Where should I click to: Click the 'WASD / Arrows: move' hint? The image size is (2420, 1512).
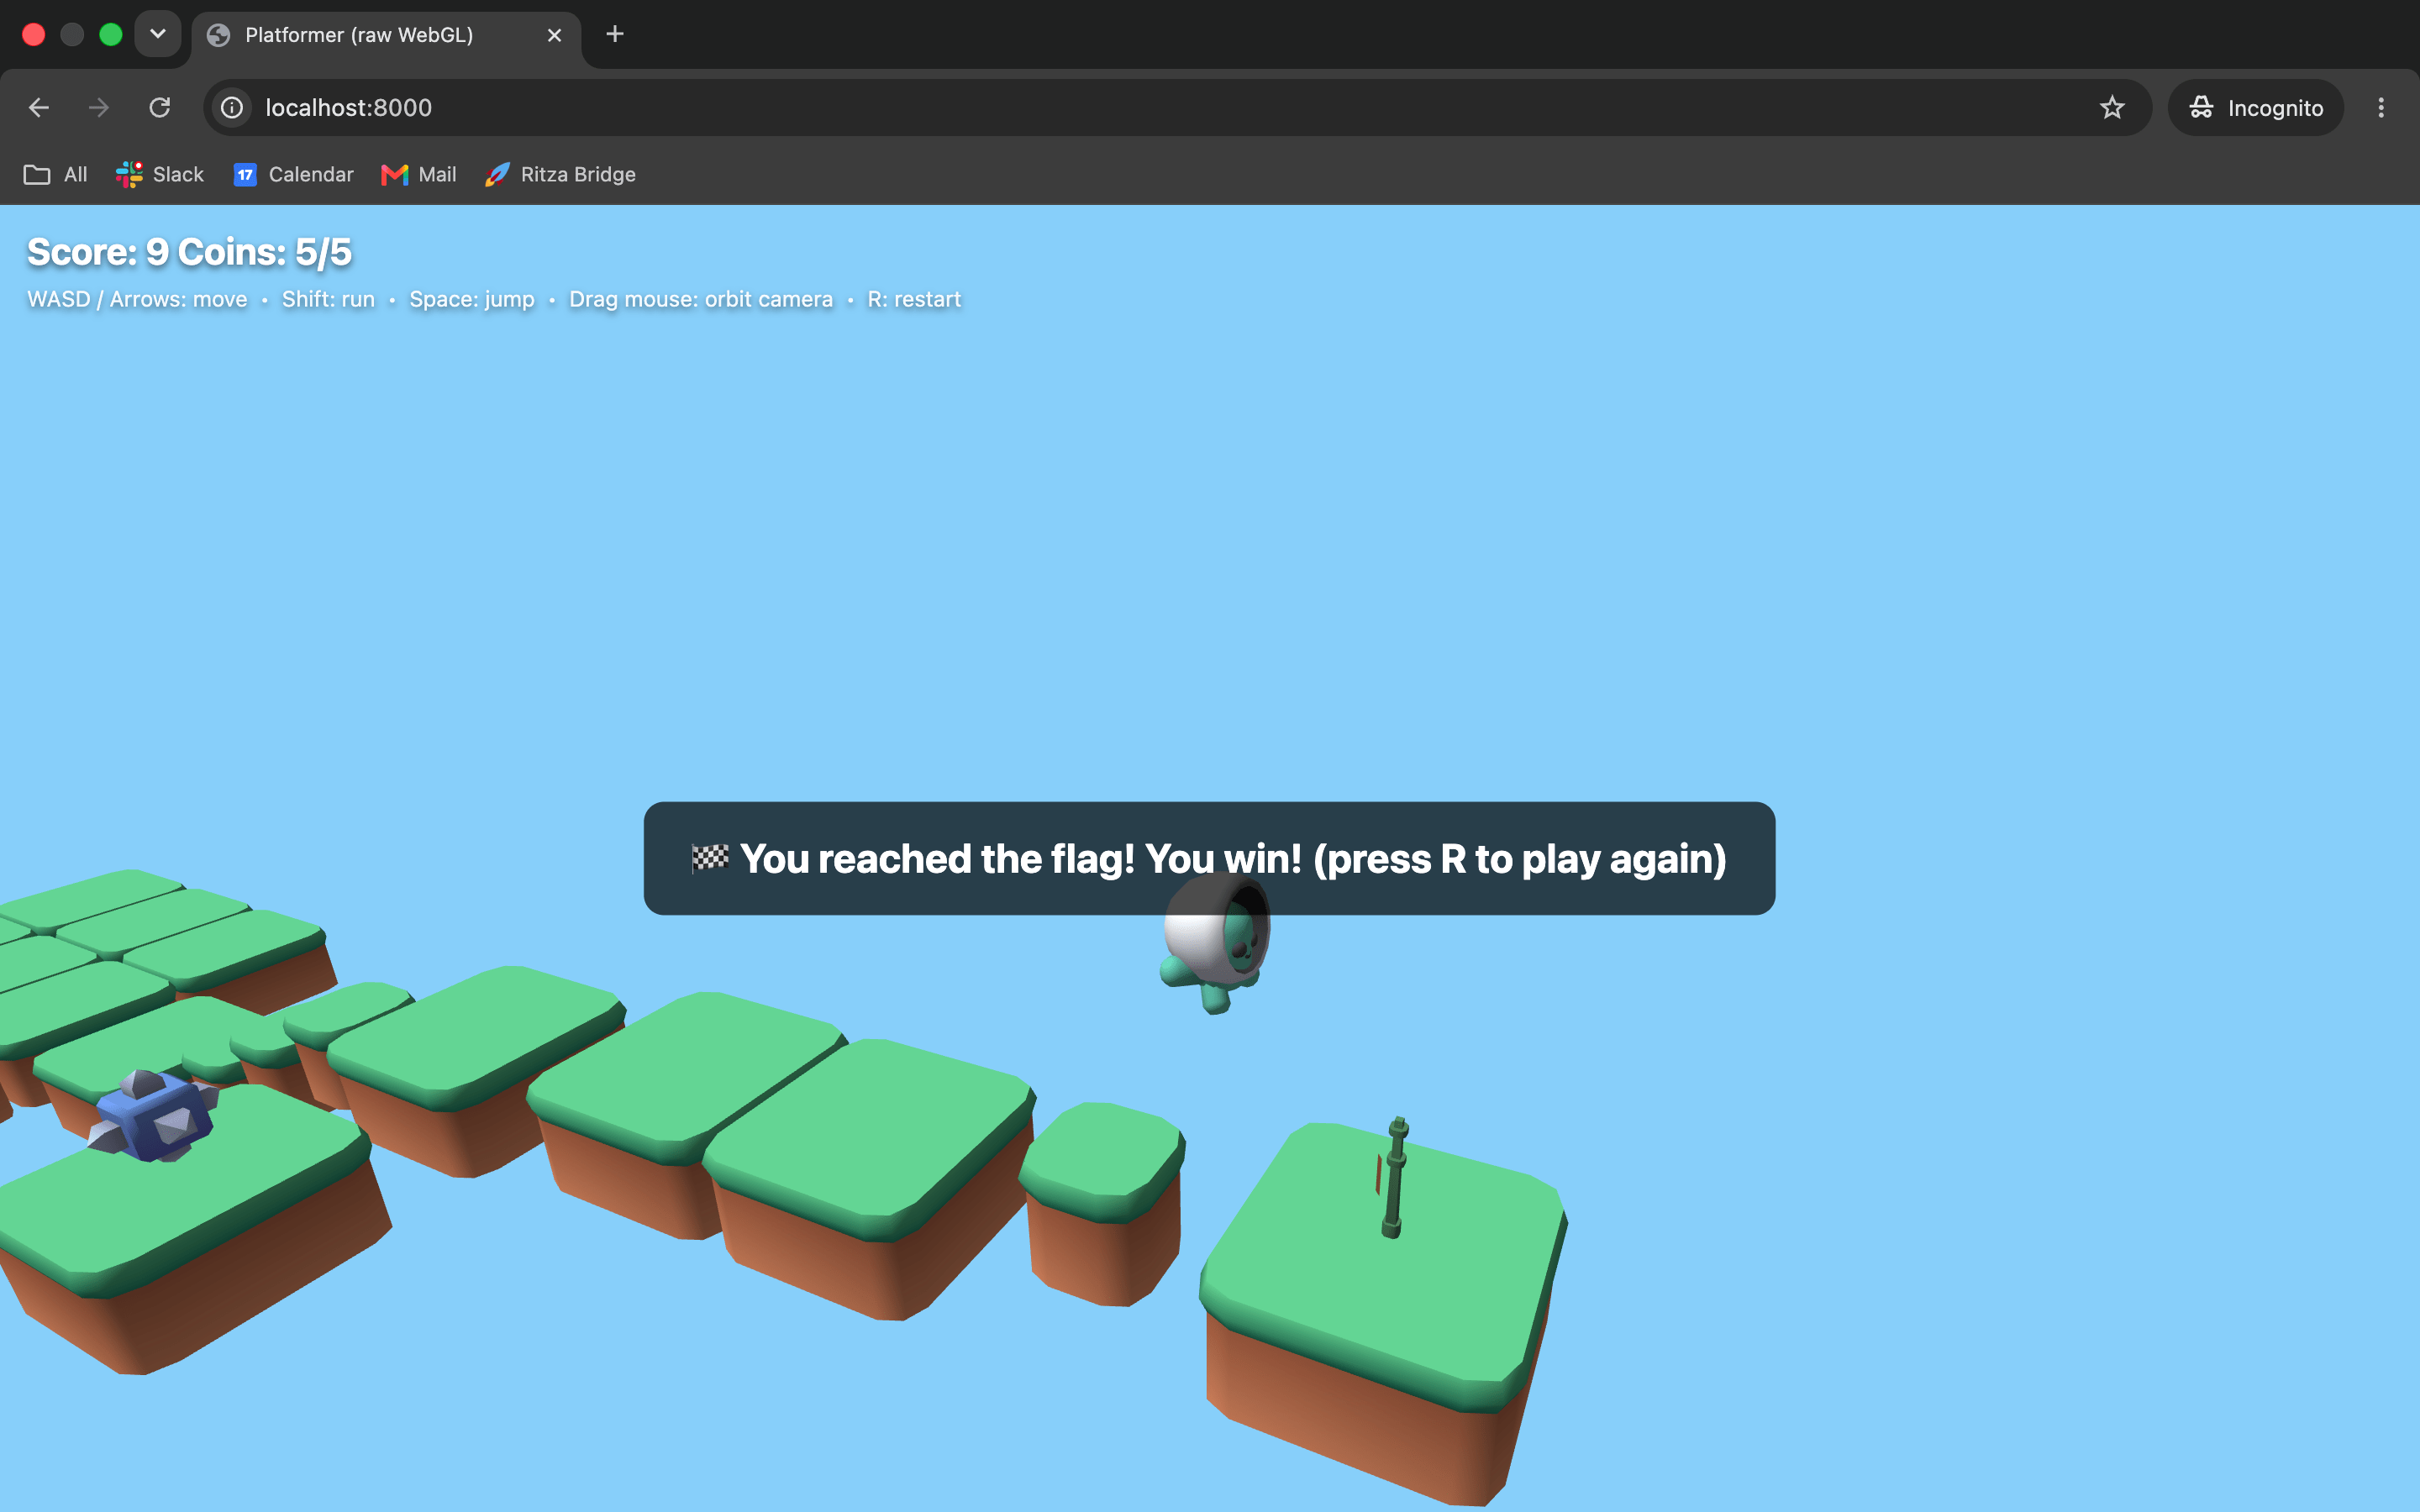[137, 299]
